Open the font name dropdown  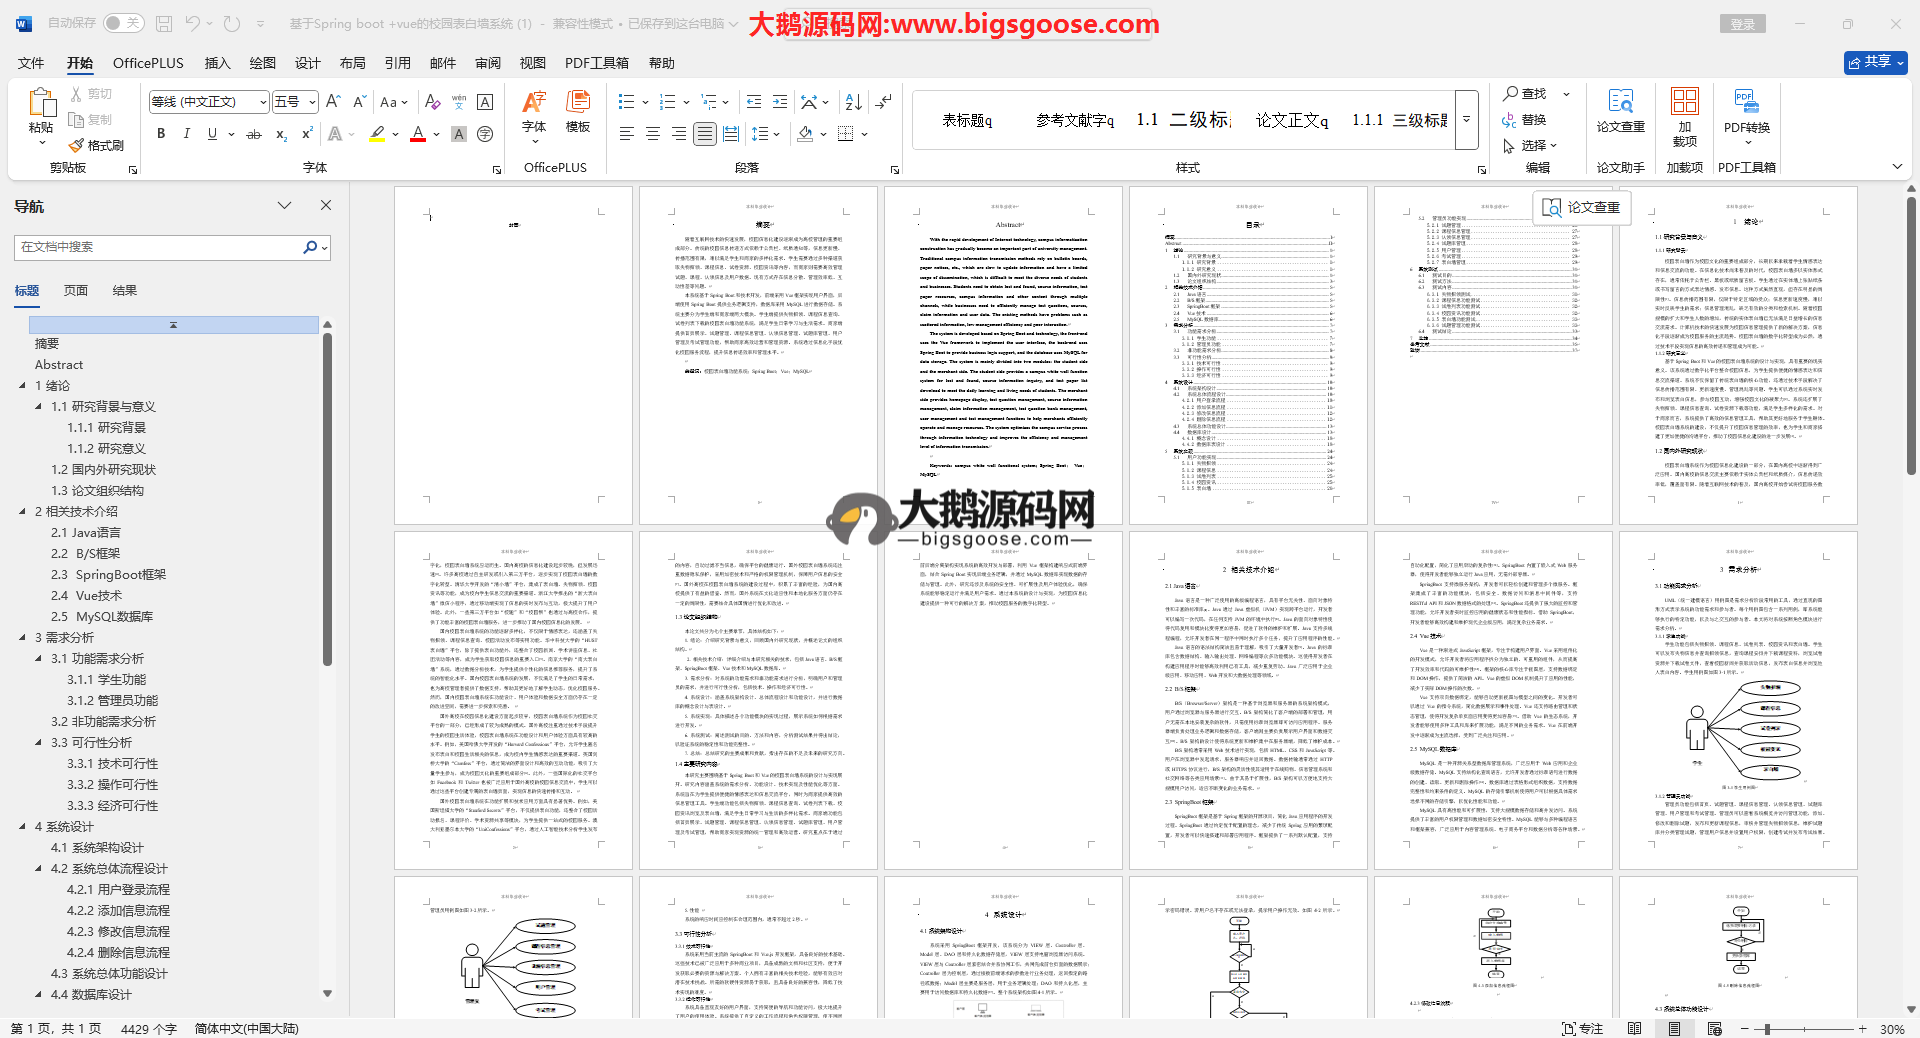pos(263,102)
